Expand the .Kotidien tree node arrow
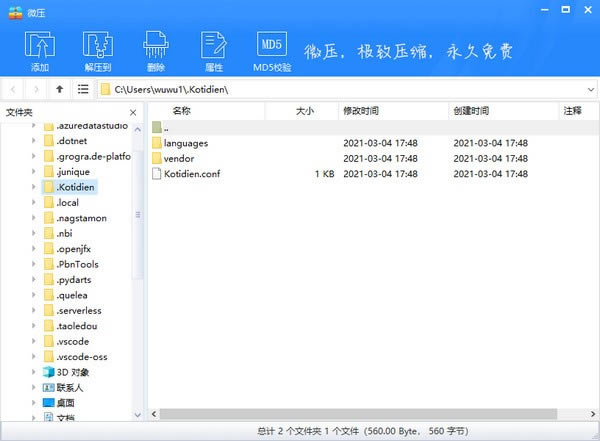 coord(35,187)
